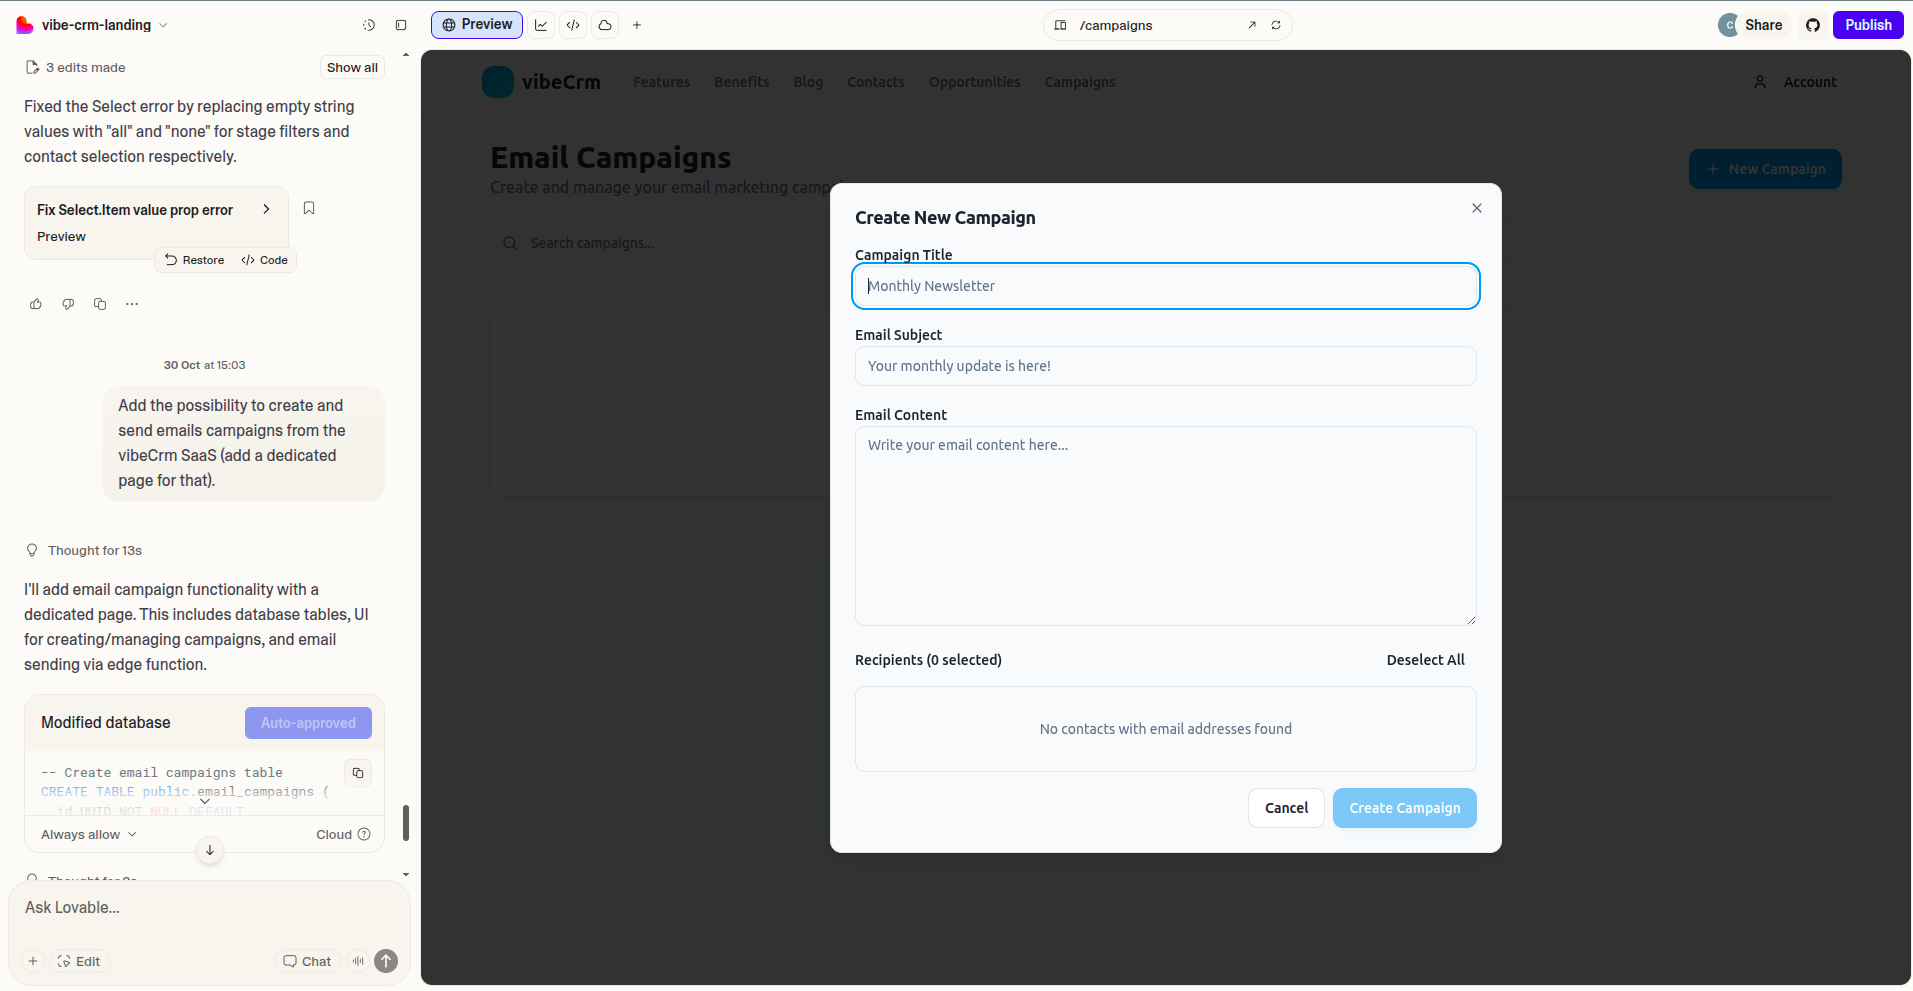Open preview in new tab arrow
The width and height of the screenshot is (1913, 991).
click(x=1252, y=25)
